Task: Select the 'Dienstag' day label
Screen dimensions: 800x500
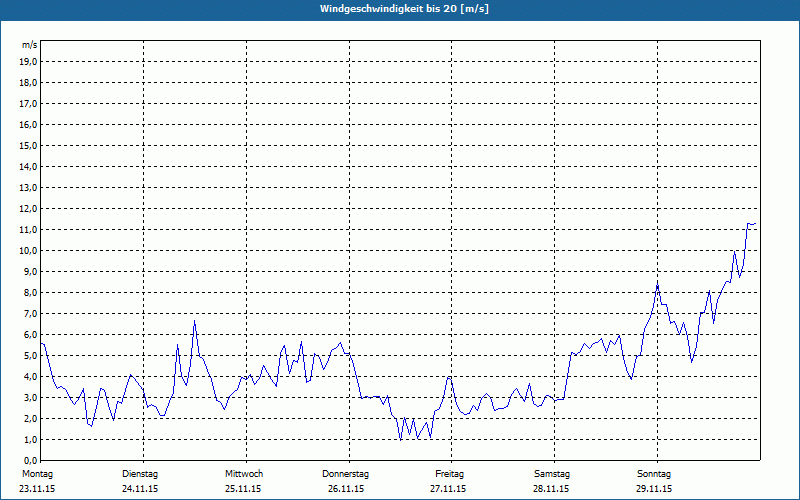Action: [x=140, y=474]
